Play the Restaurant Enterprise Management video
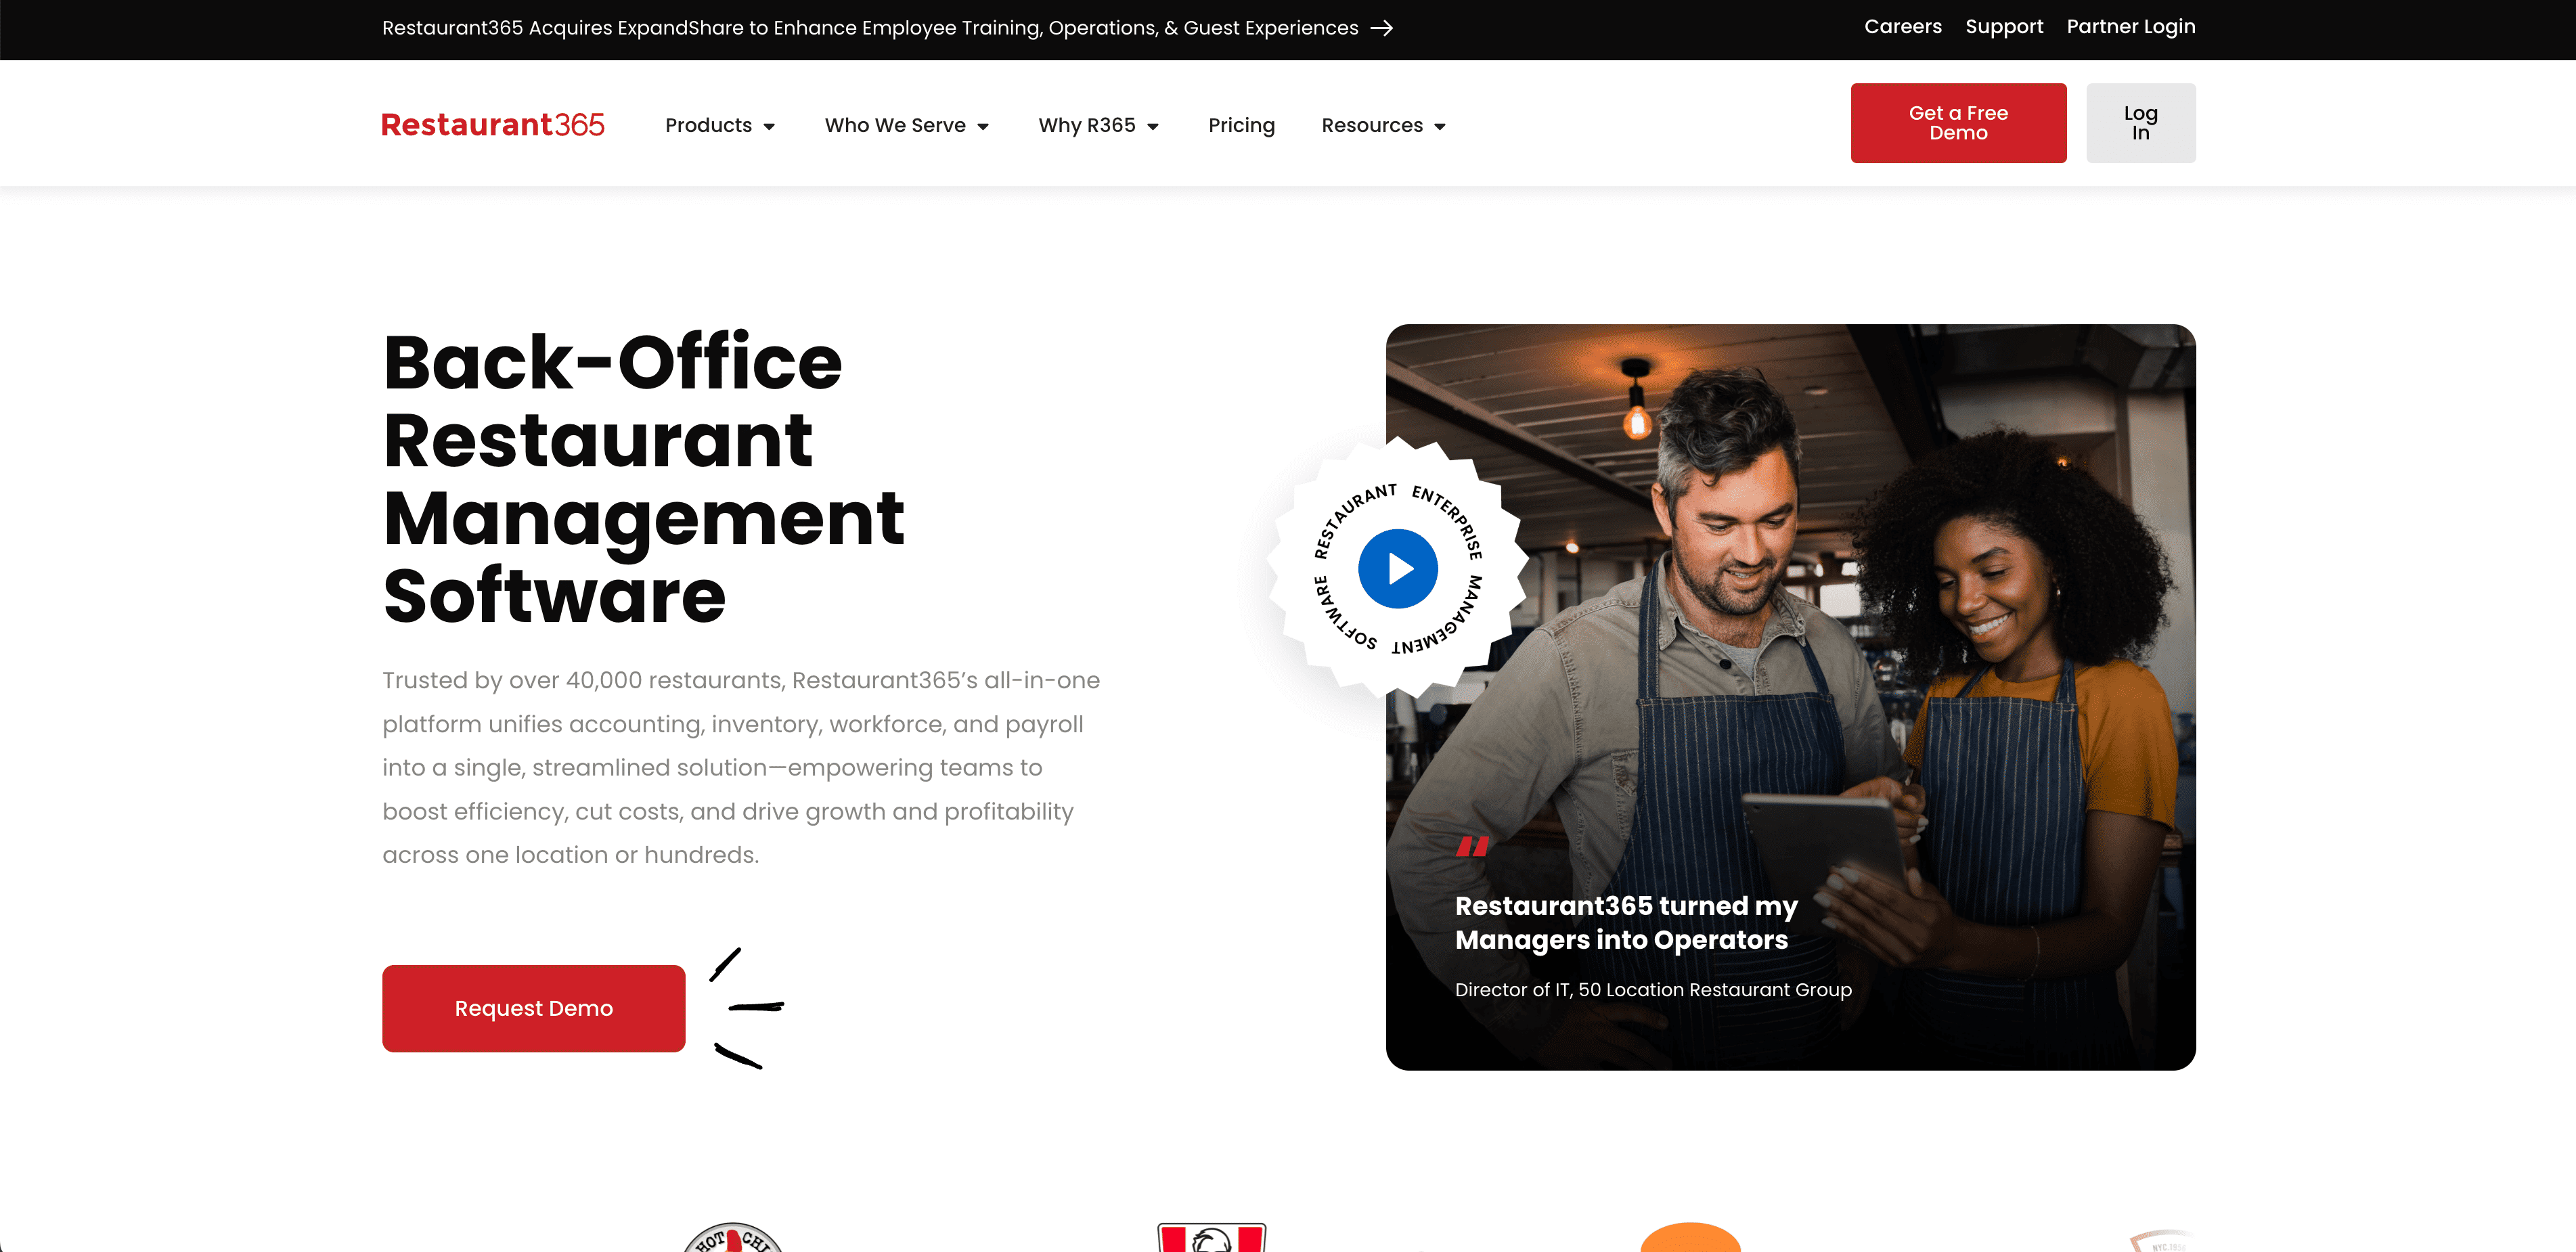Screen dimensions: 2576x1252 [1397, 568]
